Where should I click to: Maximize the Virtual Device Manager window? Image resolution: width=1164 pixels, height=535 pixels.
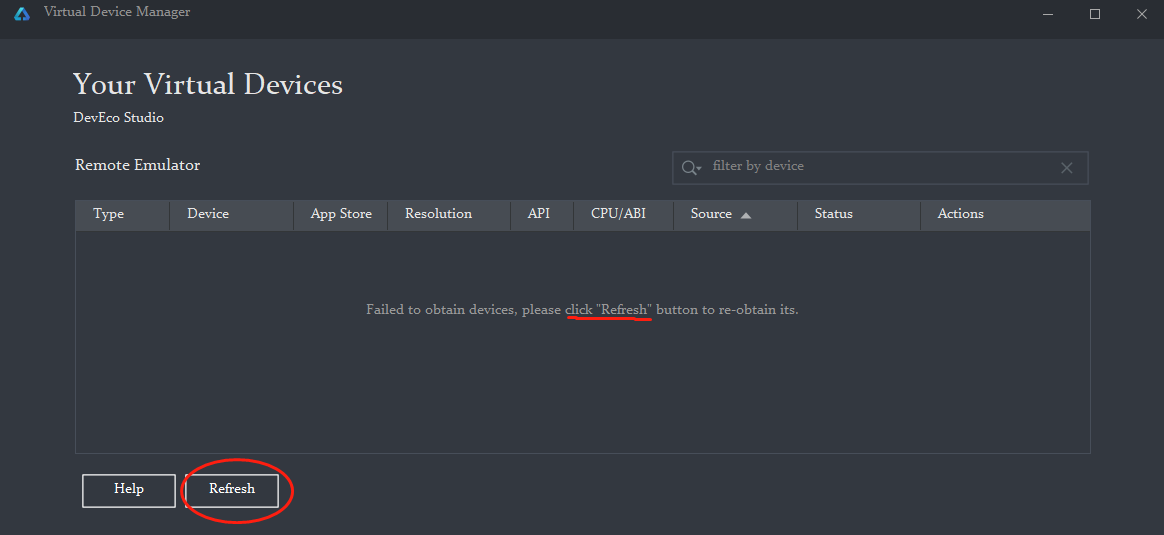[1095, 14]
